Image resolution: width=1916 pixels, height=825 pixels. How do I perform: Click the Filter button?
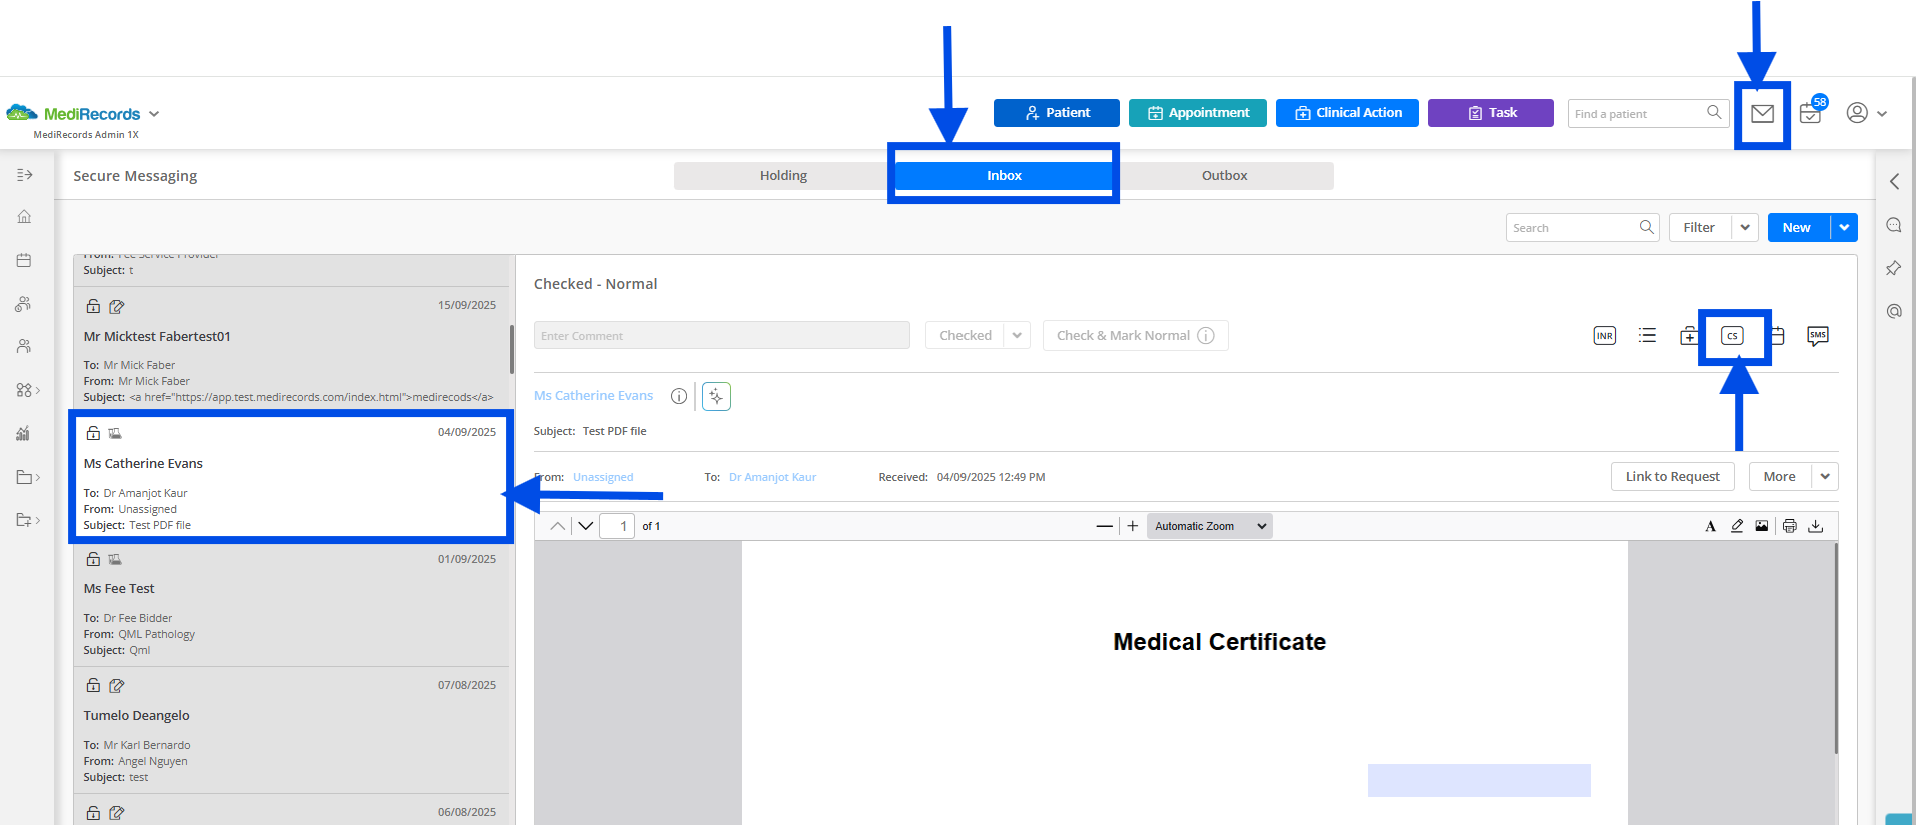(x=1699, y=227)
